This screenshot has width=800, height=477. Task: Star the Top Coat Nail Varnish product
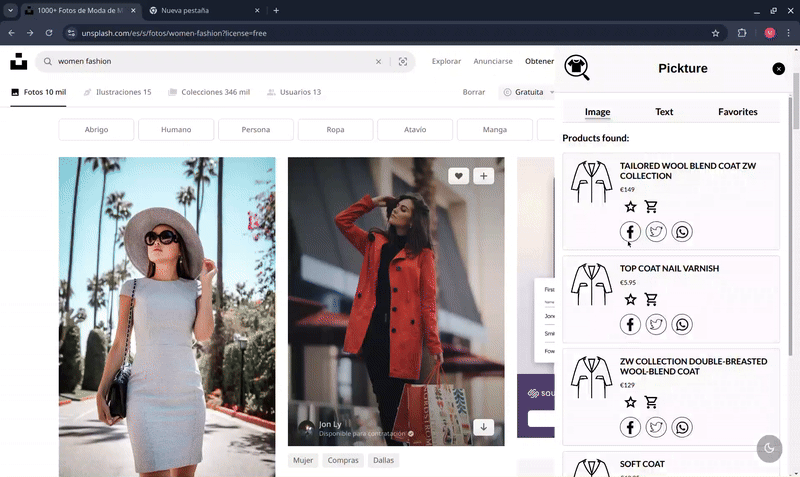[631, 299]
